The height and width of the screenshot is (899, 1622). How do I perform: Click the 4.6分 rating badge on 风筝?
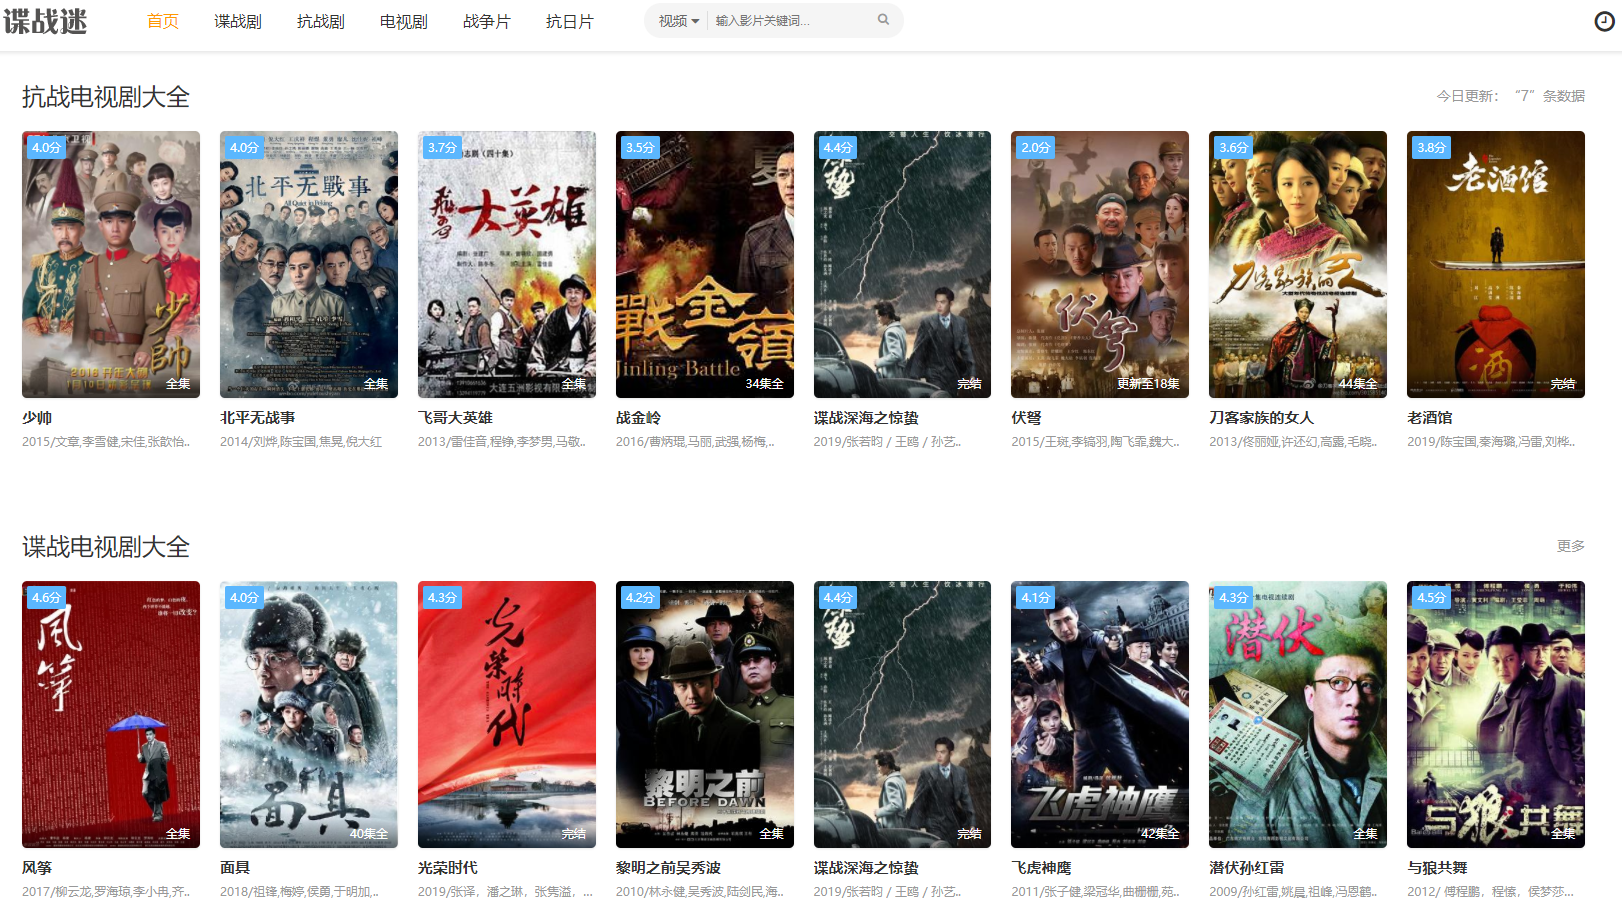pyautogui.click(x=46, y=597)
